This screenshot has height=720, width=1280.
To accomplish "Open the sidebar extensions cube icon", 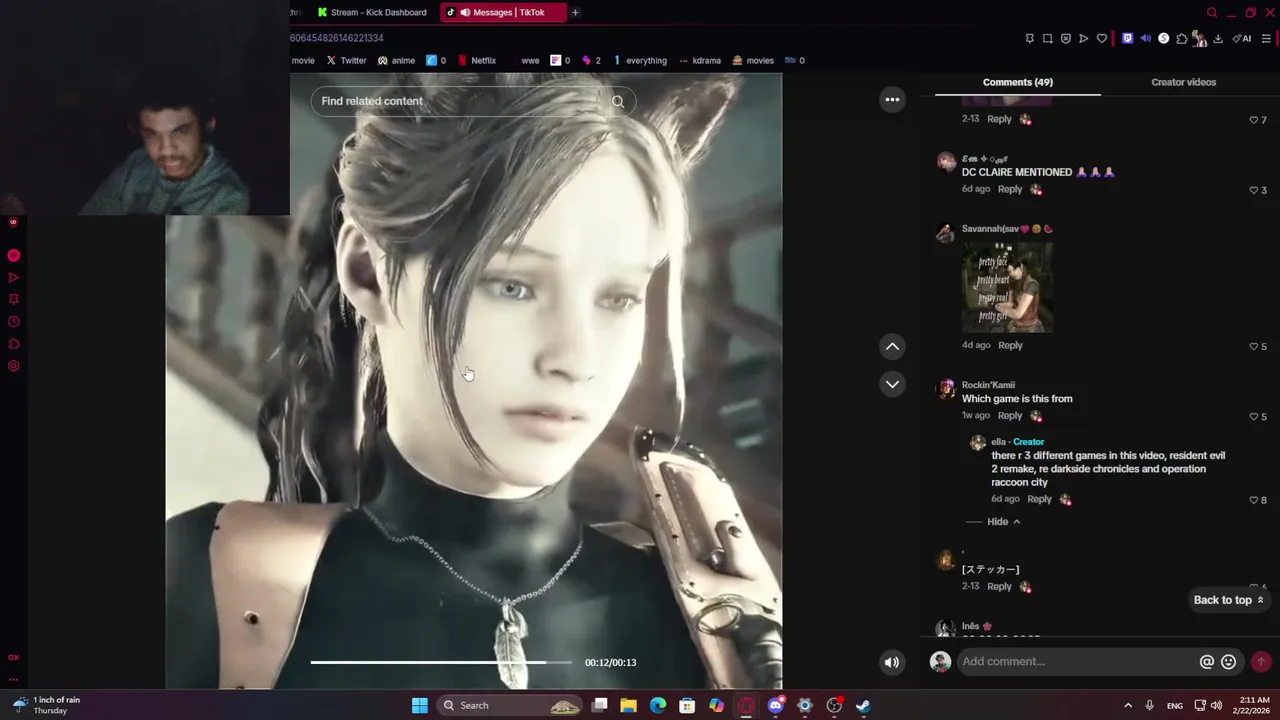I will coord(14,344).
